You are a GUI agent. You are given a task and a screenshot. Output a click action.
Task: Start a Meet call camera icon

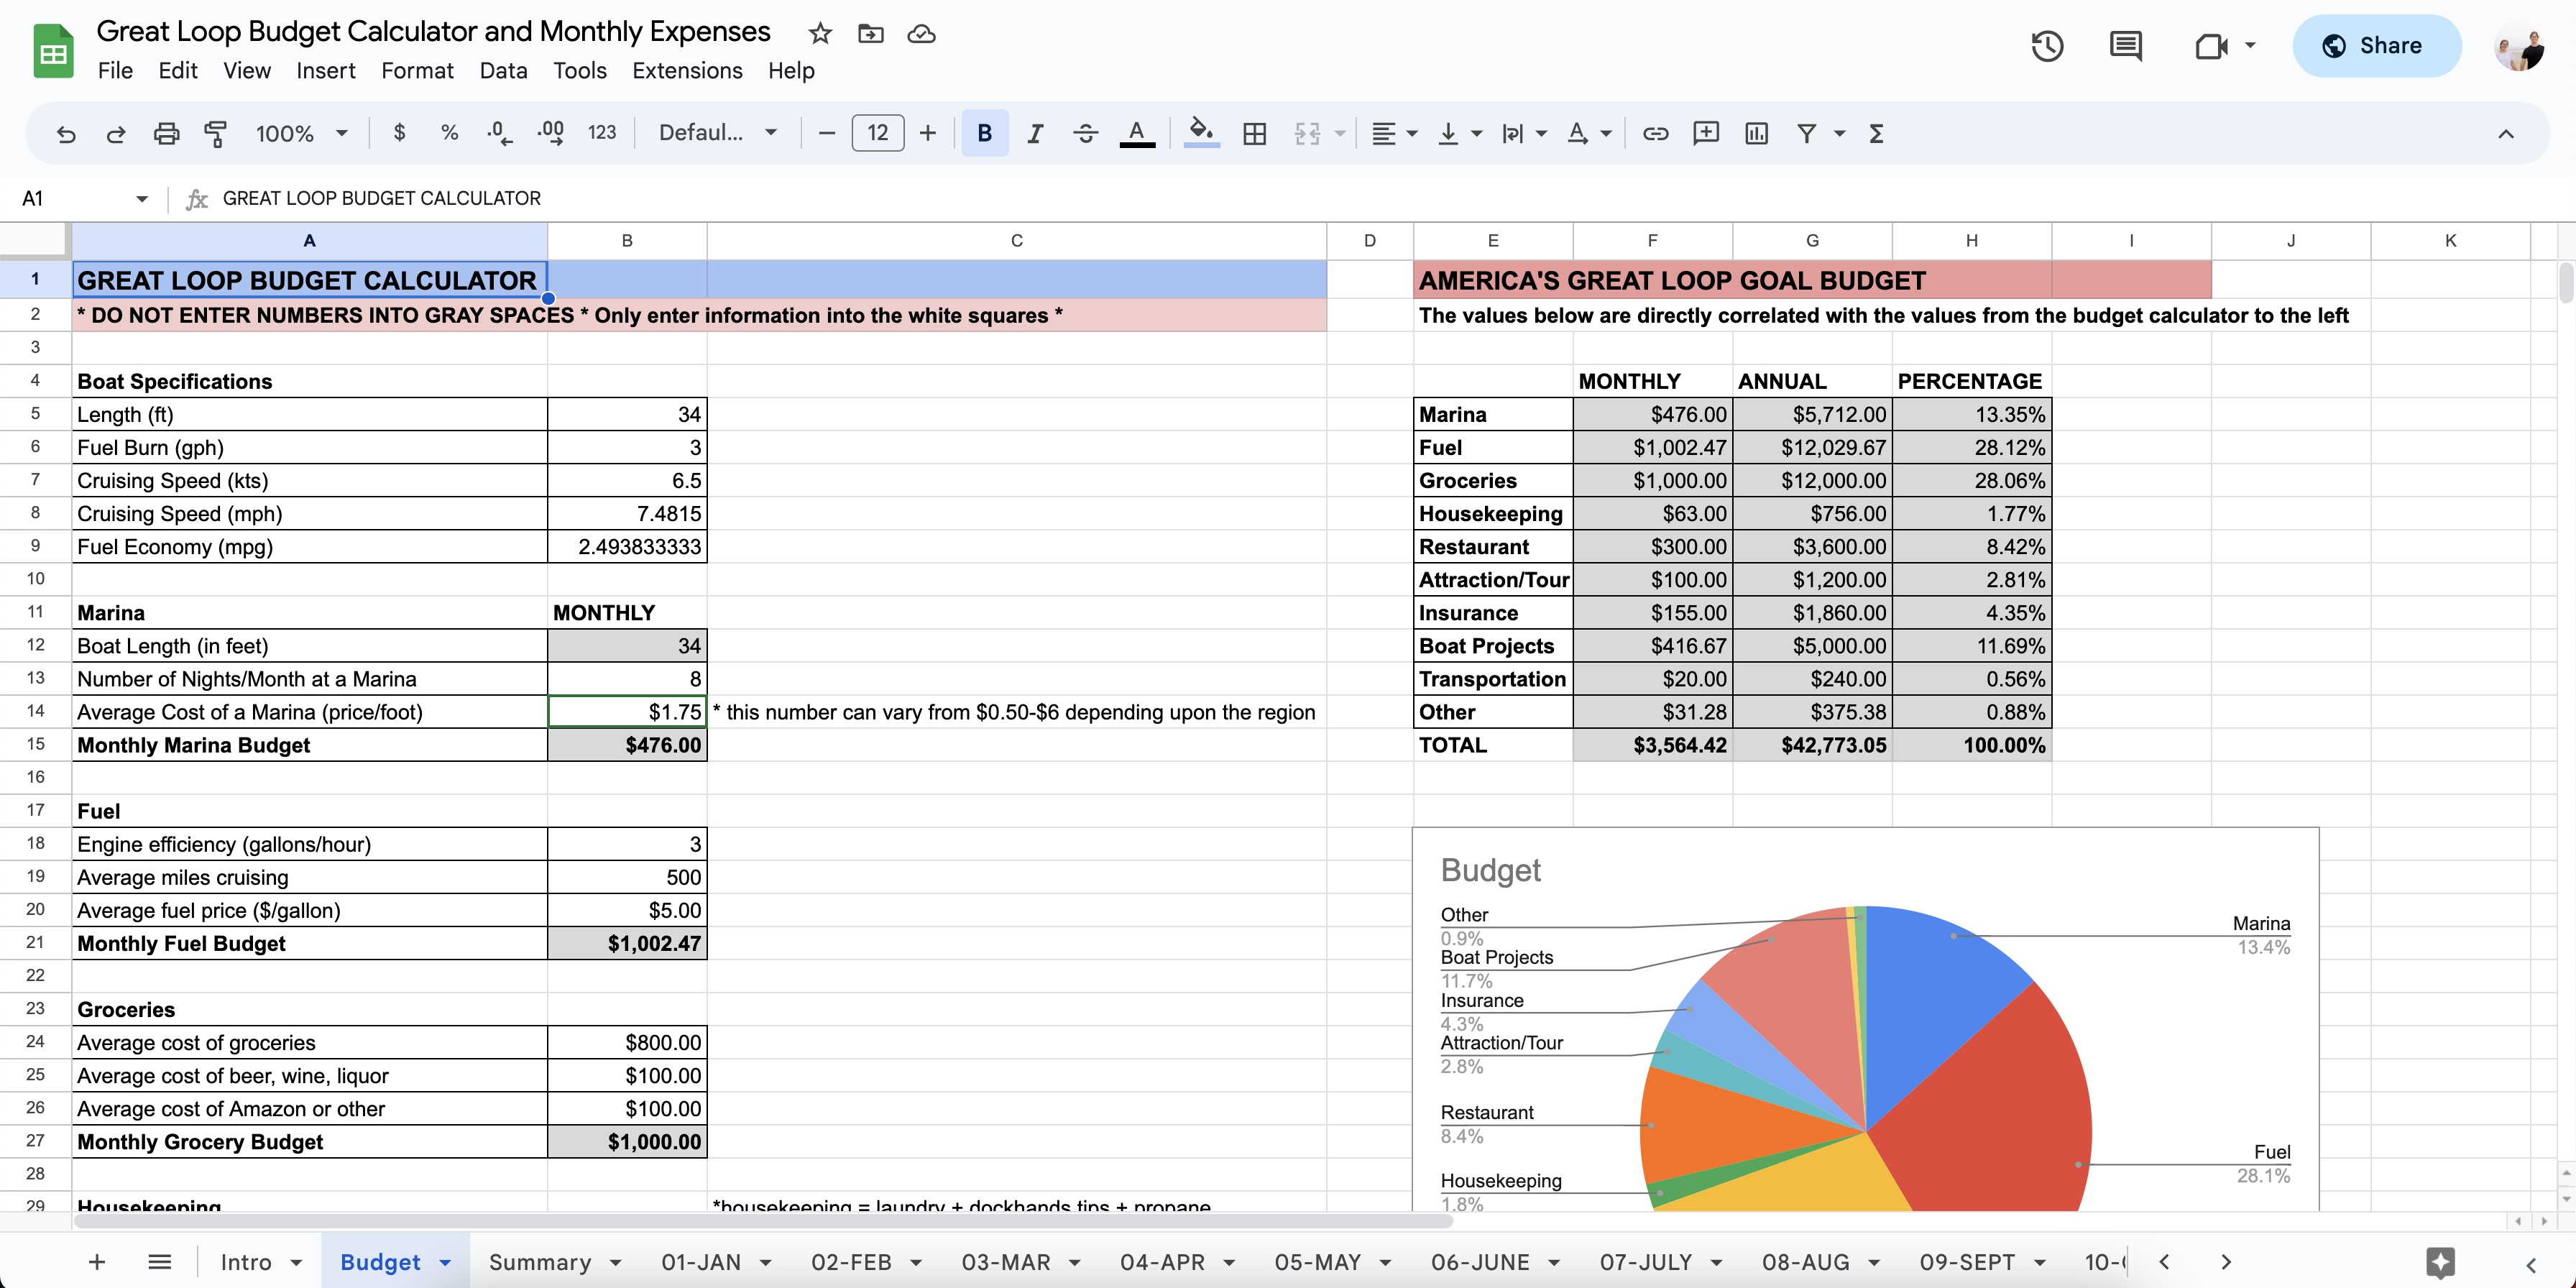[2211, 46]
